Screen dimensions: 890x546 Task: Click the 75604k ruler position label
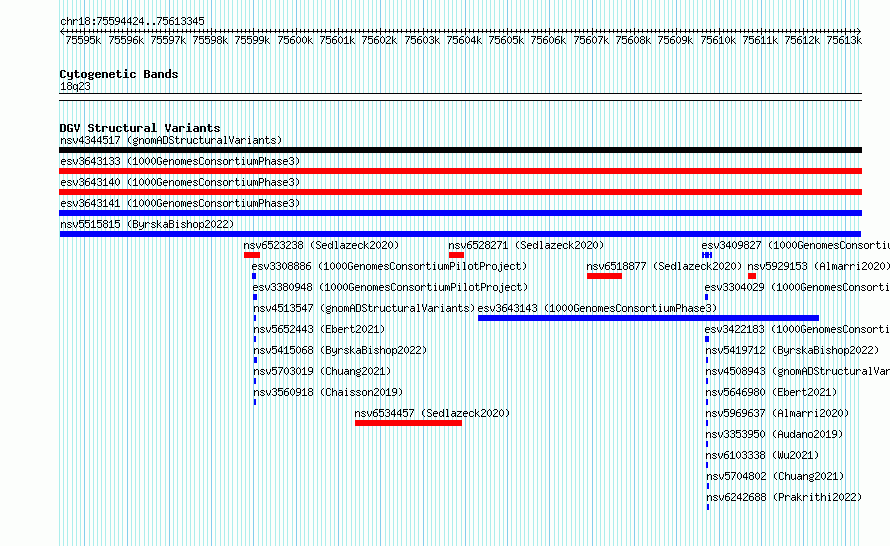(464, 40)
